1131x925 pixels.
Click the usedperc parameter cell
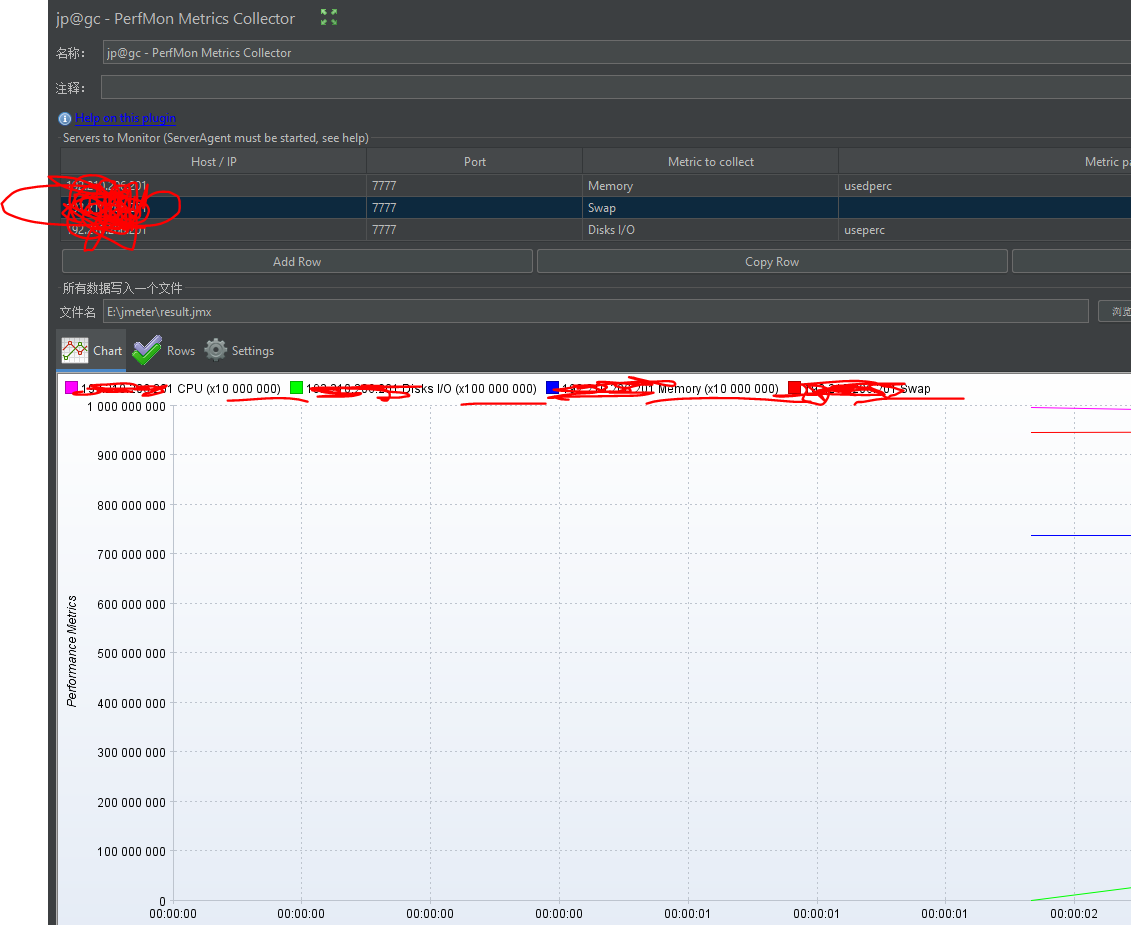point(985,186)
